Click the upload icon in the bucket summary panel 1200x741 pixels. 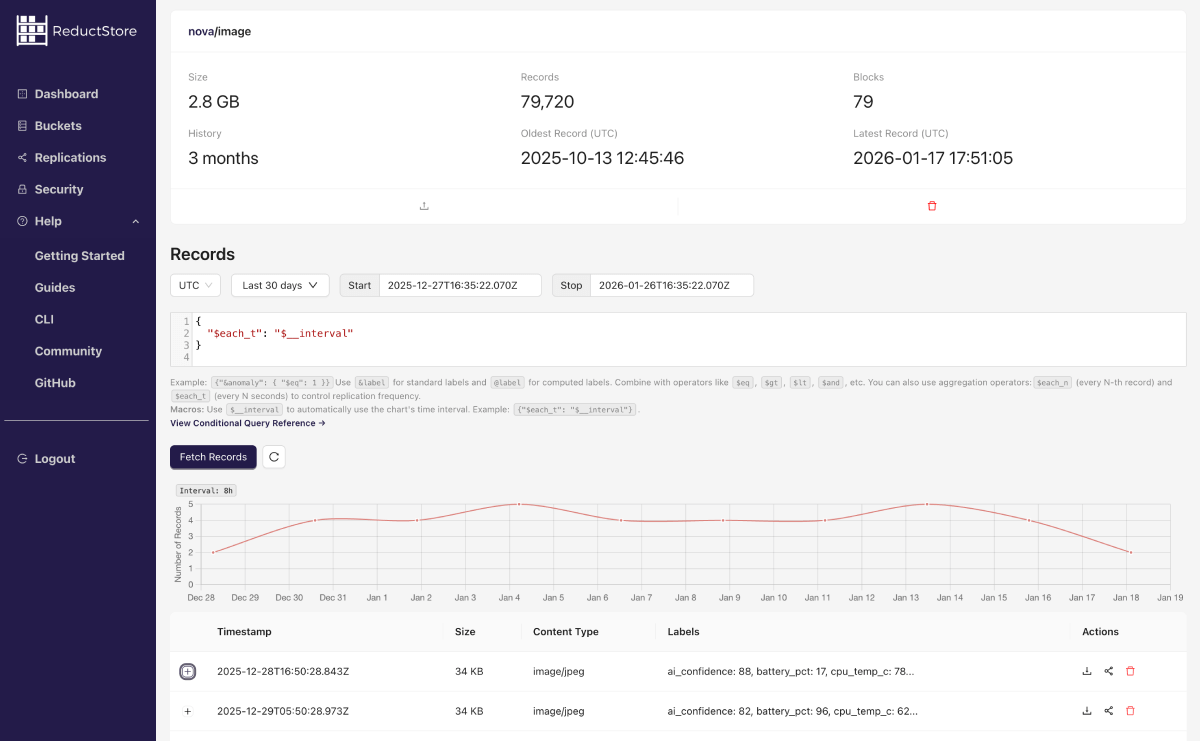pyautogui.click(x=424, y=205)
